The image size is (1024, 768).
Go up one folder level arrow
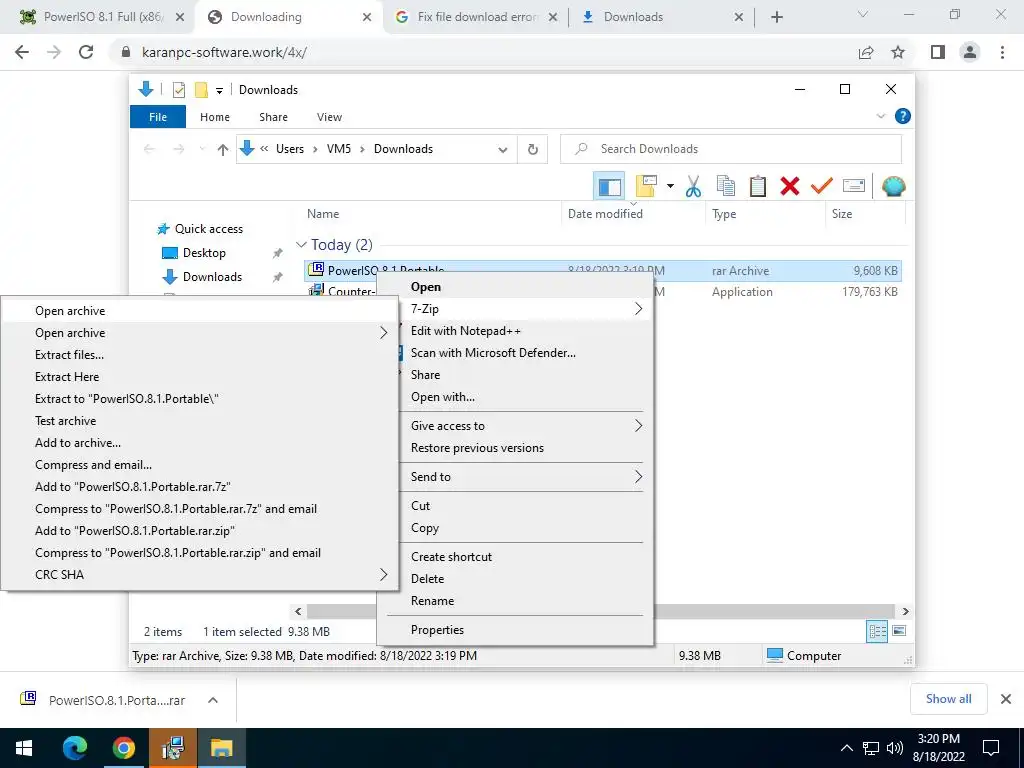(223, 150)
